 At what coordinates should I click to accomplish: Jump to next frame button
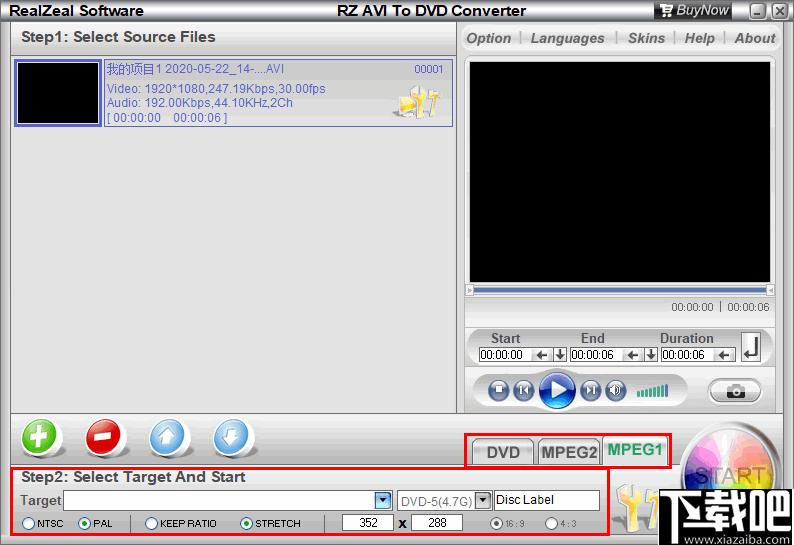pos(590,391)
